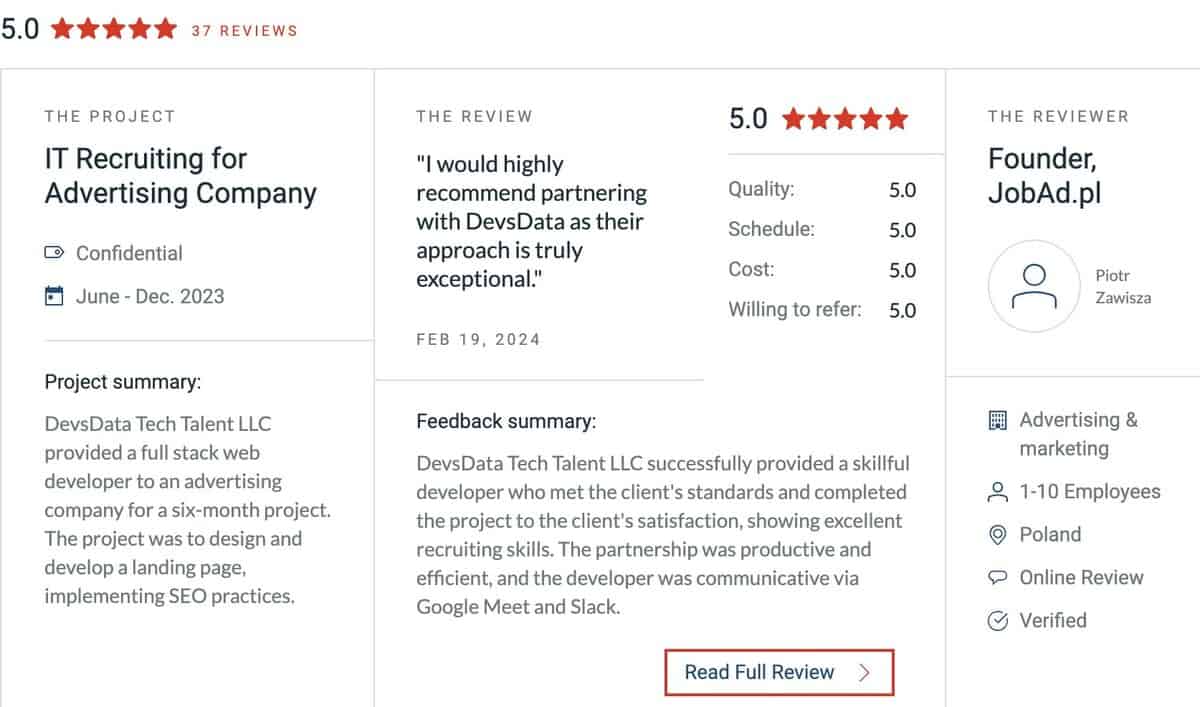Click the review's 5.0 red star rating

[845, 120]
